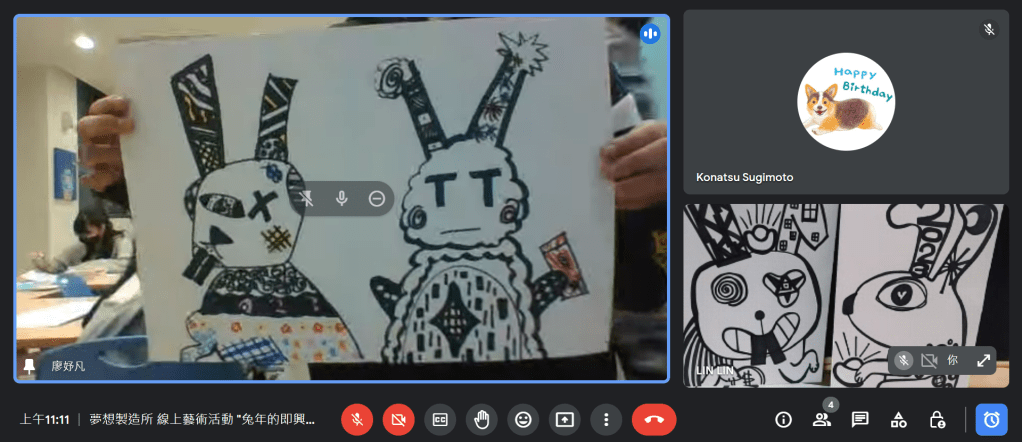Open the in-call chat panel

pyautogui.click(x=860, y=419)
